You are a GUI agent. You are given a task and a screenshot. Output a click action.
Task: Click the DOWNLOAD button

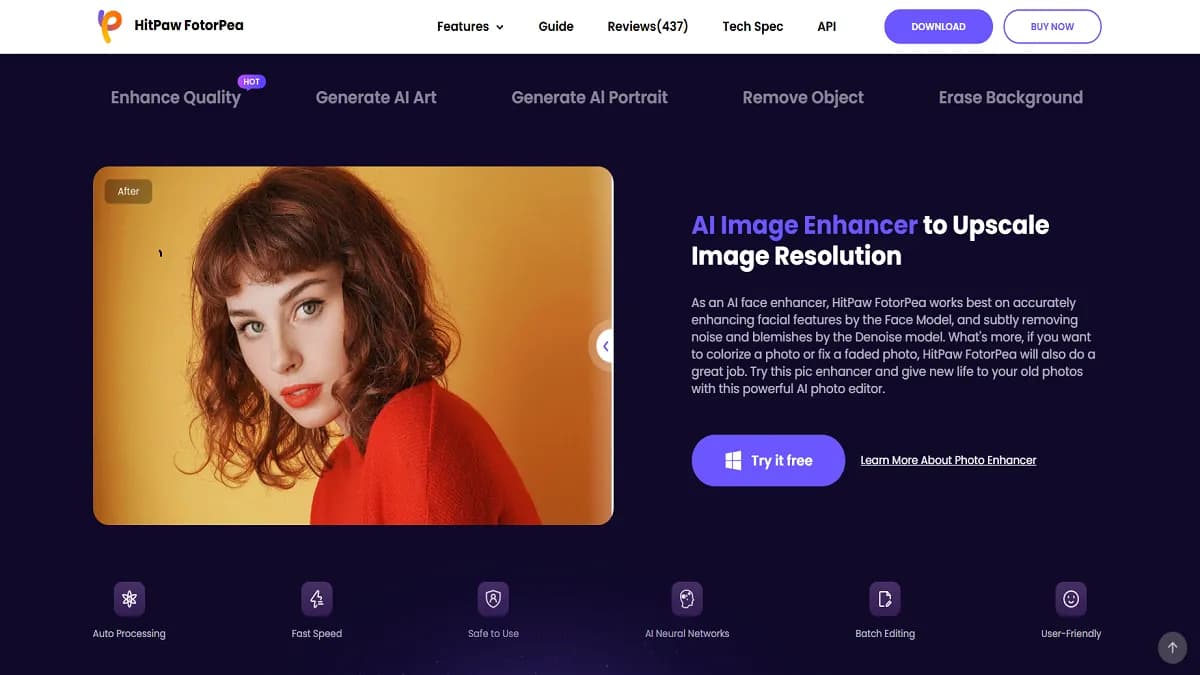(x=938, y=27)
